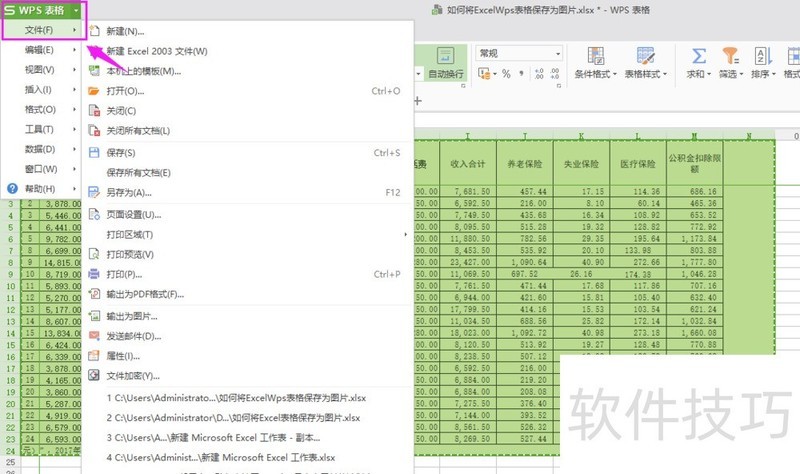Click the 失业保险 header cell
This screenshot has height=474, width=800.
(582, 164)
